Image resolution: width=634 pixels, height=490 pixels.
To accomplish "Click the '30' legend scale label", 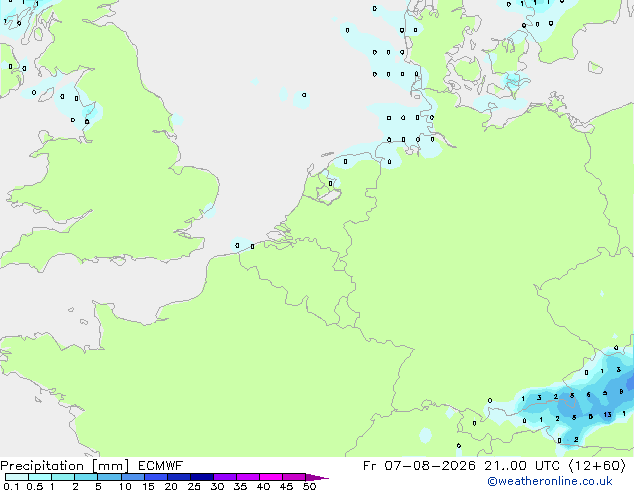I will (x=217, y=486).
